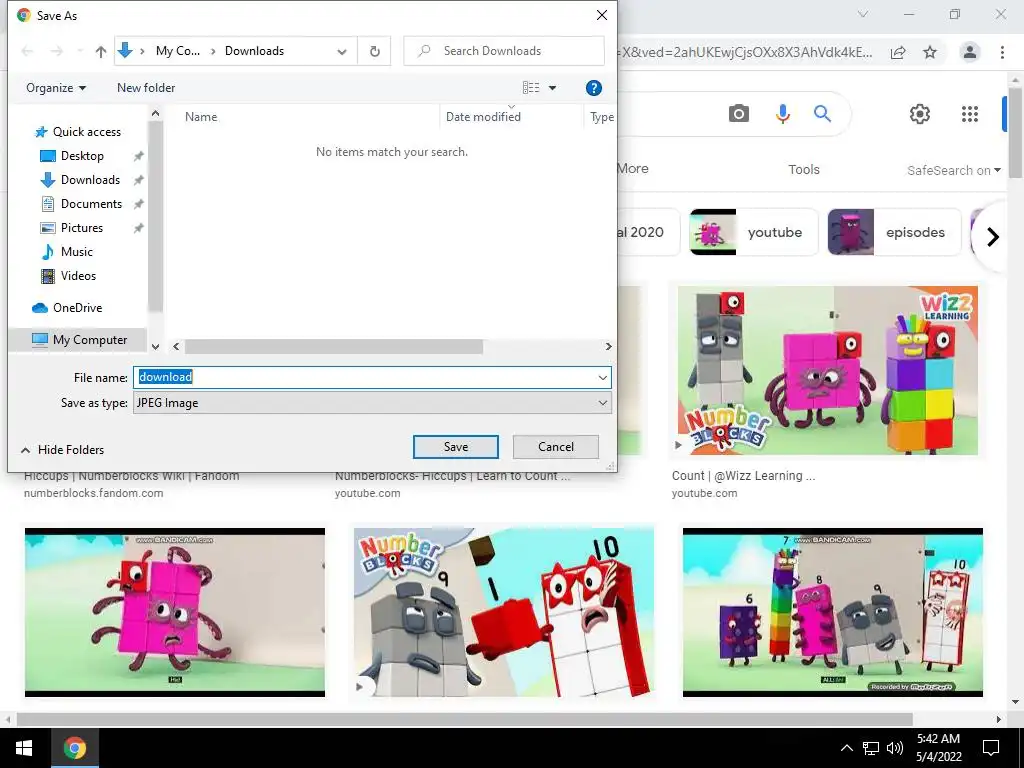Click the forward navigation arrow in Save As
The width and height of the screenshot is (1024, 768).
tap(57, 52)
